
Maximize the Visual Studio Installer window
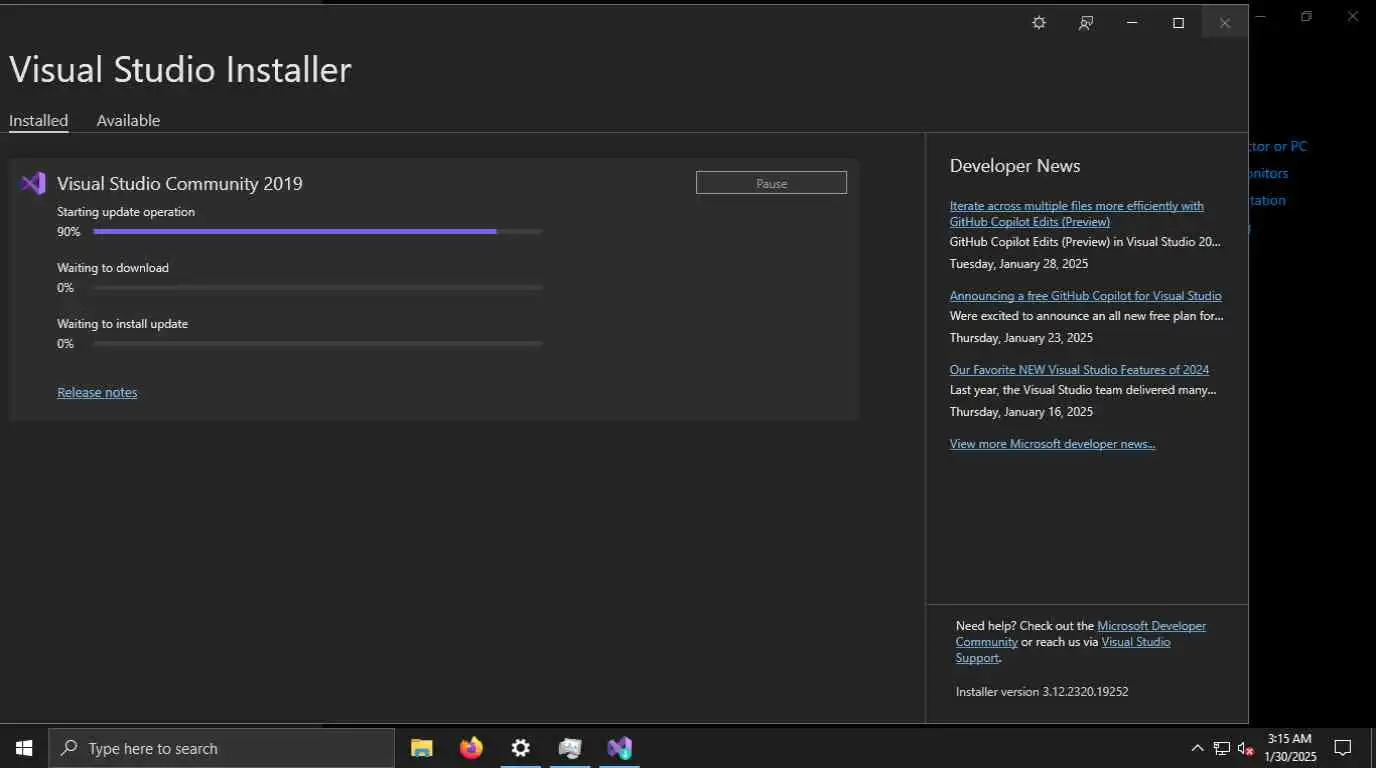(1178, 23)
